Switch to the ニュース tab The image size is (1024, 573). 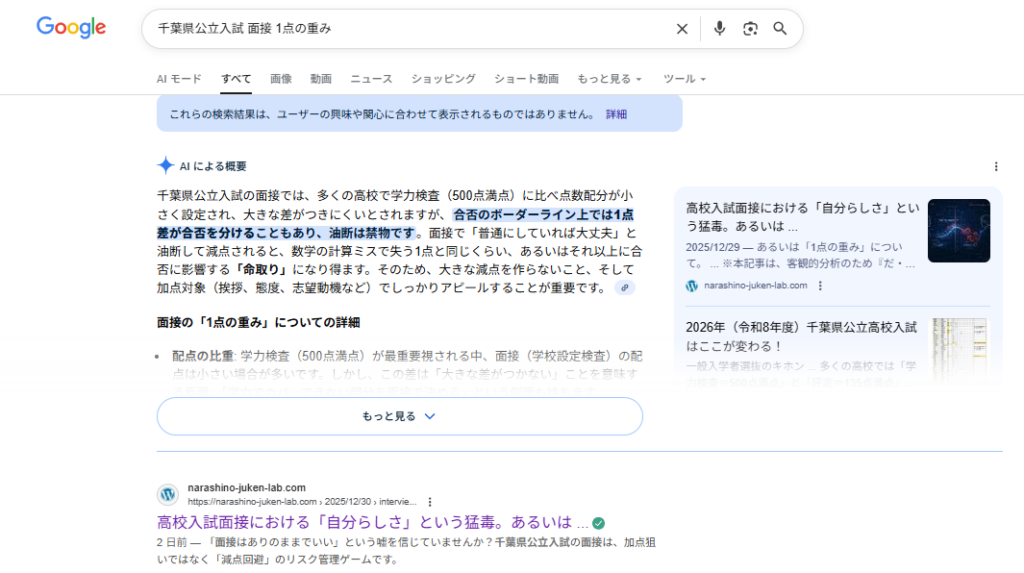(371, 79)
